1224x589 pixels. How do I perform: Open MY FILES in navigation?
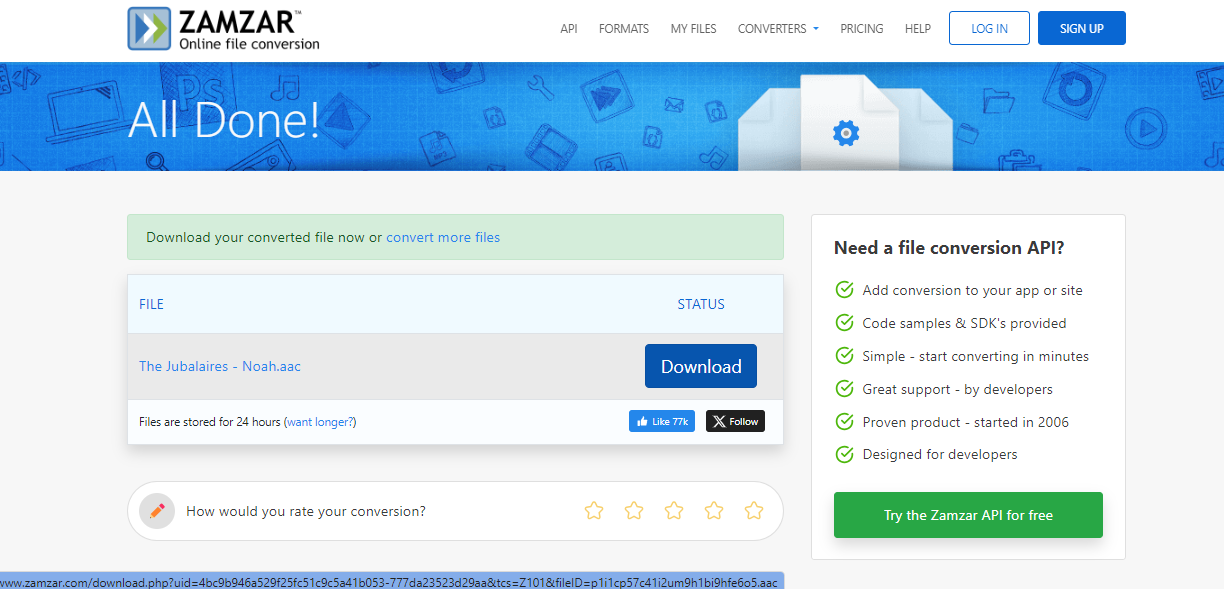click(x=694, y=29)
